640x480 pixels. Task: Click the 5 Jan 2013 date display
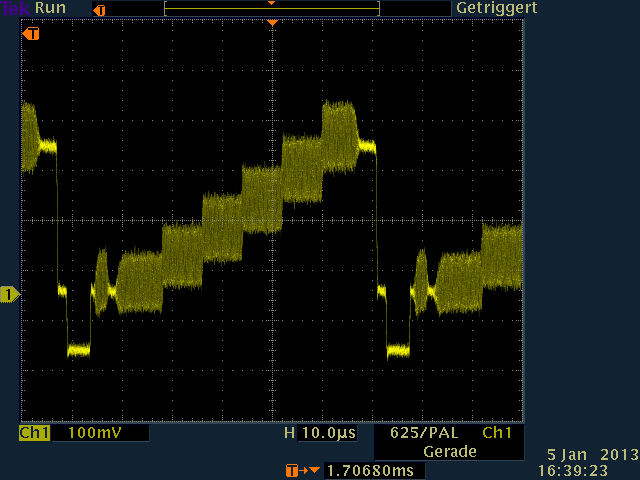(x=592, y=453)
